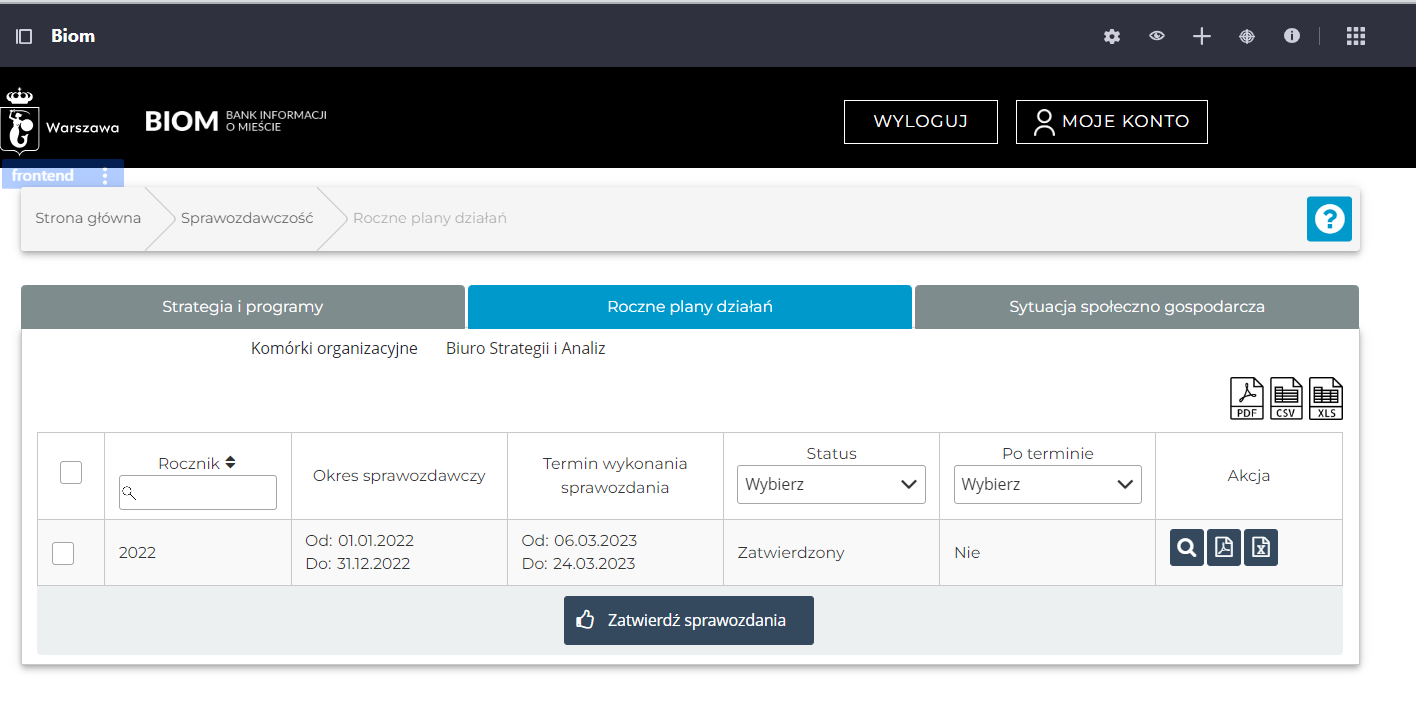Image resolution: width=1416 pixels, height=702 pixels.
Task: Open settings gear in top bar
Action: coord(1112,36)
